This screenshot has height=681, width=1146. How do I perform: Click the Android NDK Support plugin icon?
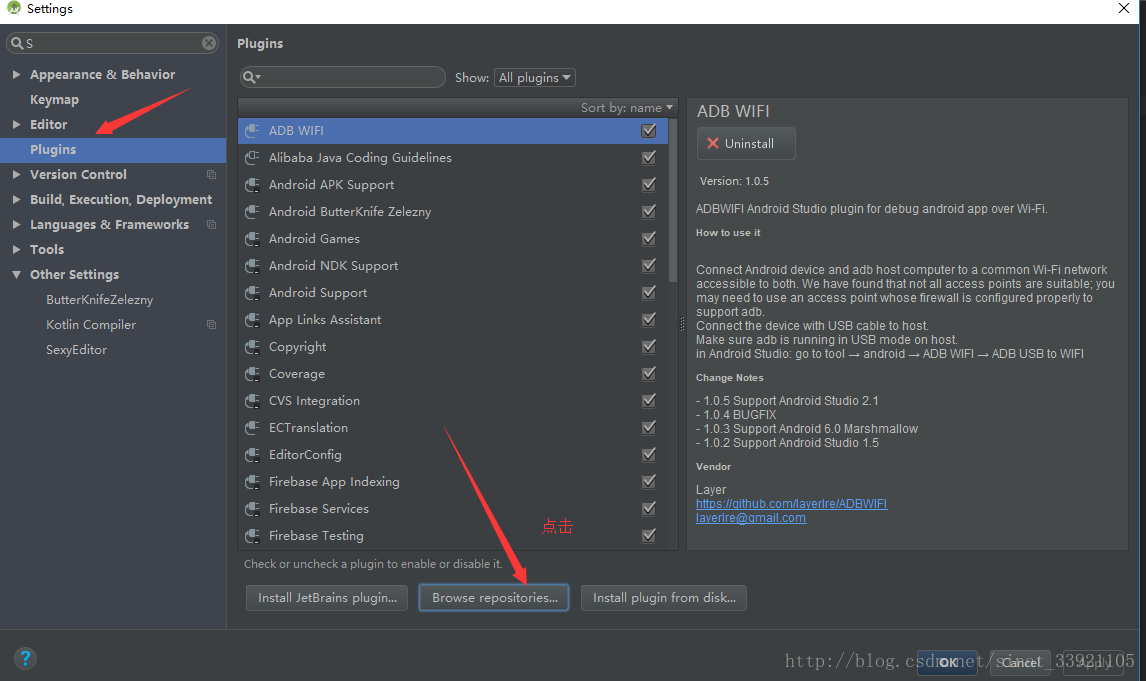[252, 266]
